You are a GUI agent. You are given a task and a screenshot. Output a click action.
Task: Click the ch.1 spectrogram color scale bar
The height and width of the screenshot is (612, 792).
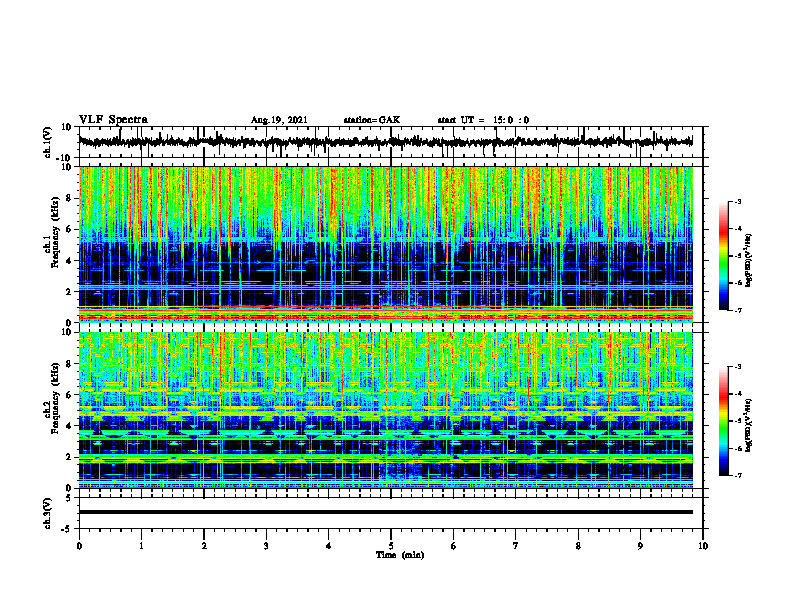pos(724,256)
